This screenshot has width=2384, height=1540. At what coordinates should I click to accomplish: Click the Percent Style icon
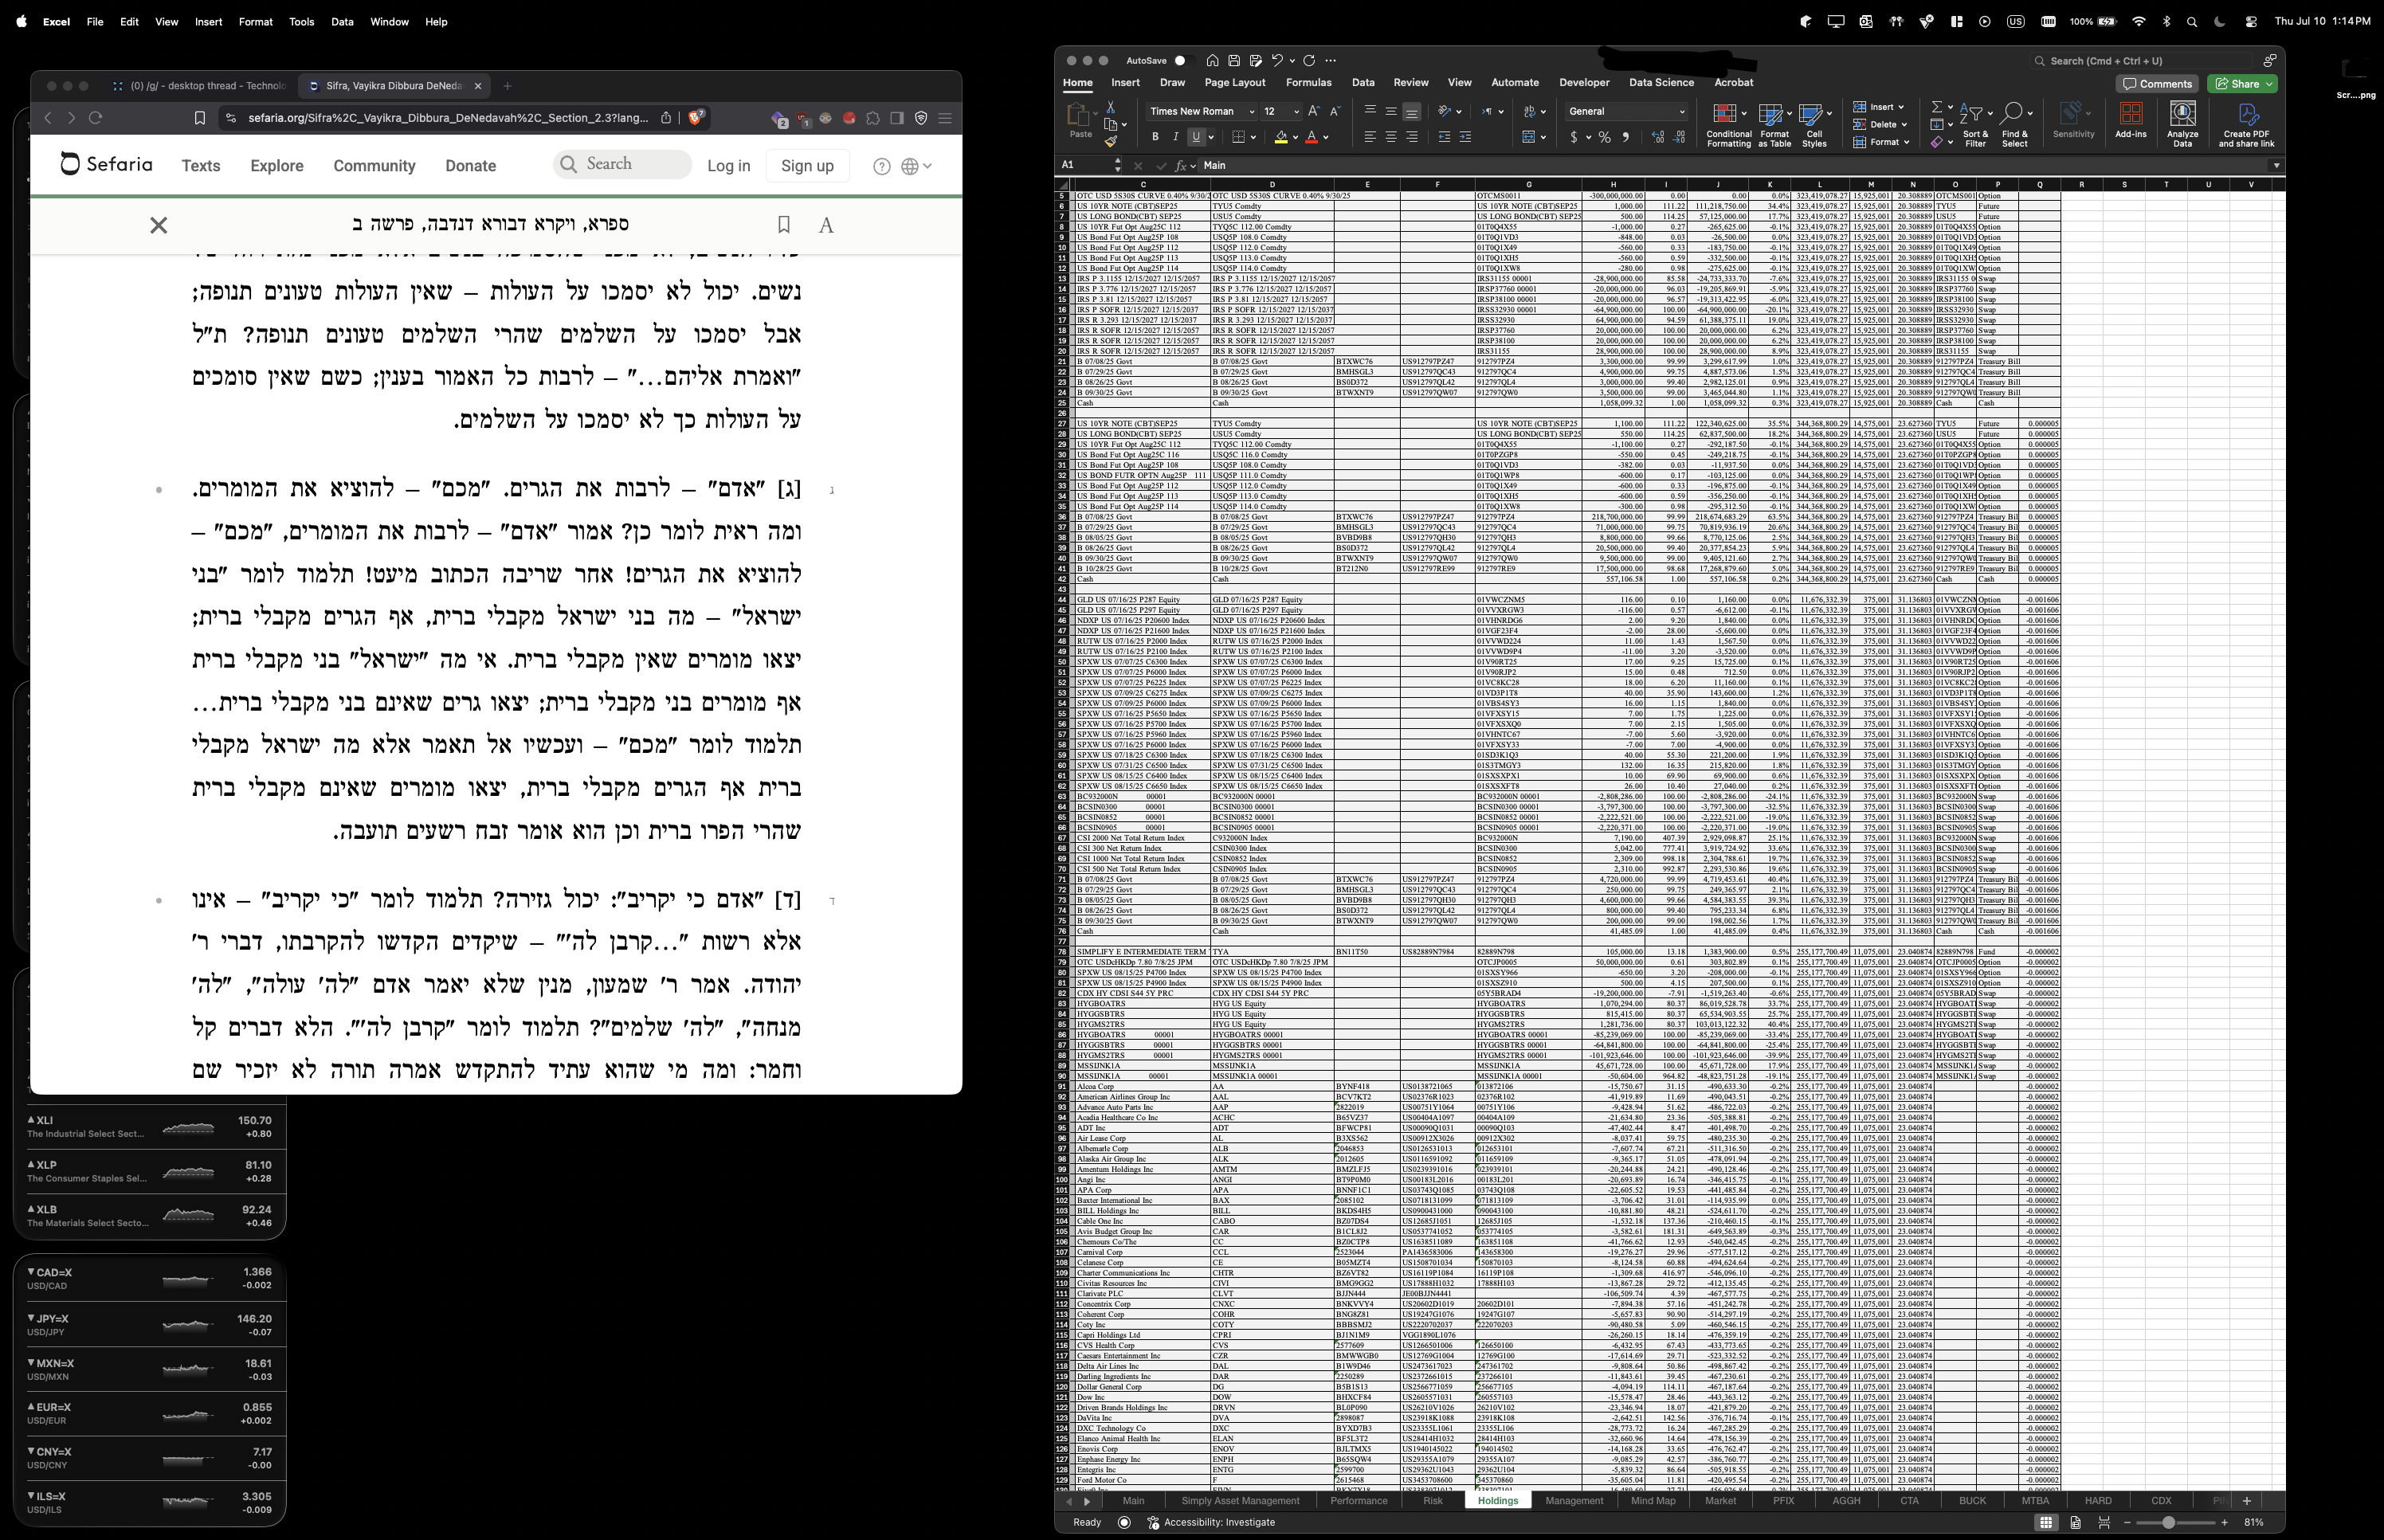click(1604, 137)
